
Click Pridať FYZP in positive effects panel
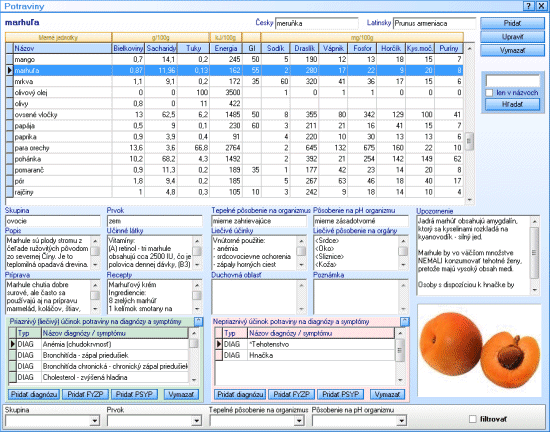[x=85, y=394]
